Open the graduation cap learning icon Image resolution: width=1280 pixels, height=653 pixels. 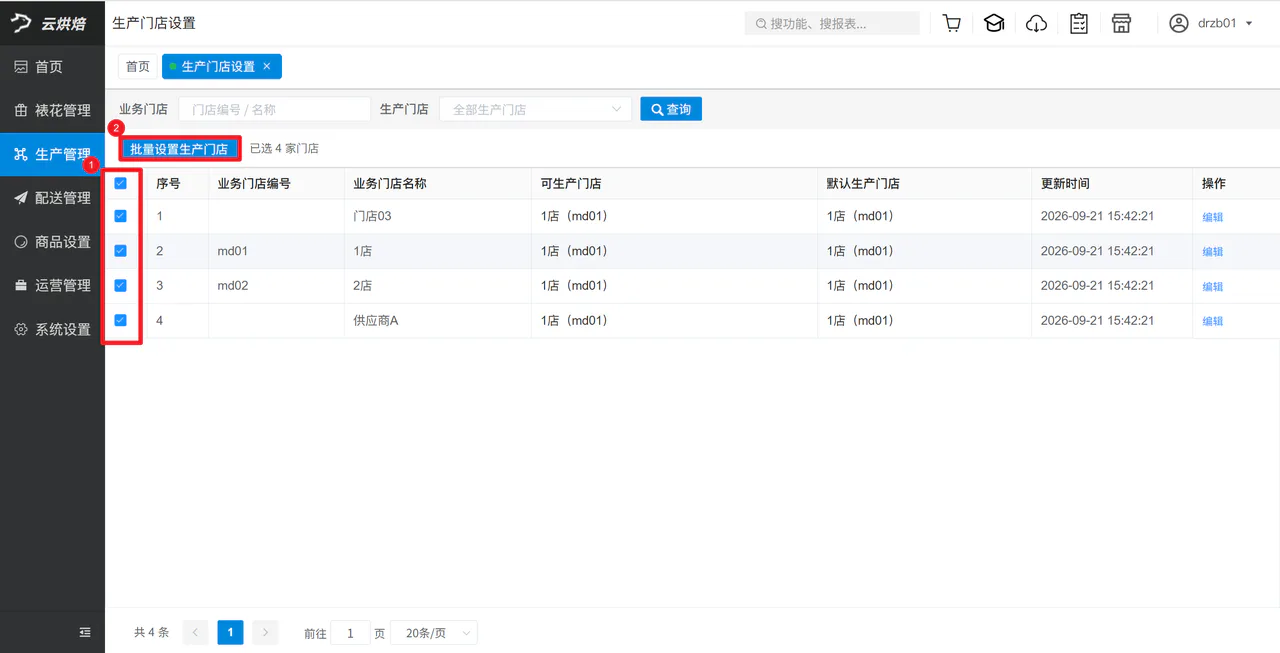tap(994, 23)
